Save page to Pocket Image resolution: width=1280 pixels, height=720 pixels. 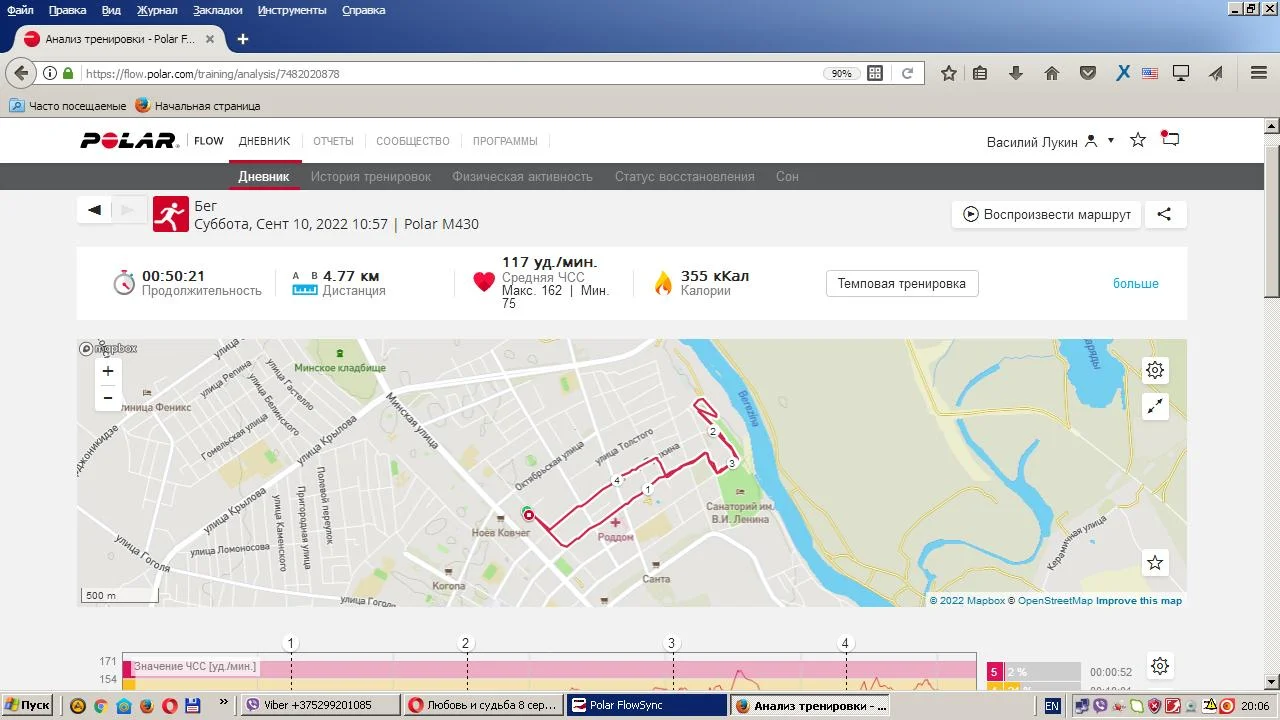click(1088, 73)
